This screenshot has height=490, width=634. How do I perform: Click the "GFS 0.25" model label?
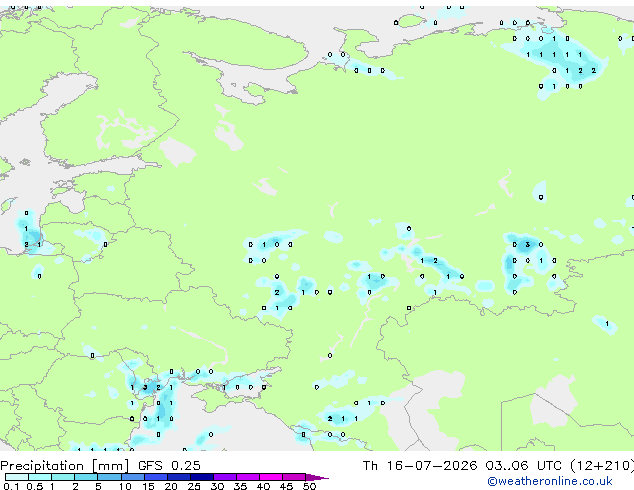[x=169, y=466]
